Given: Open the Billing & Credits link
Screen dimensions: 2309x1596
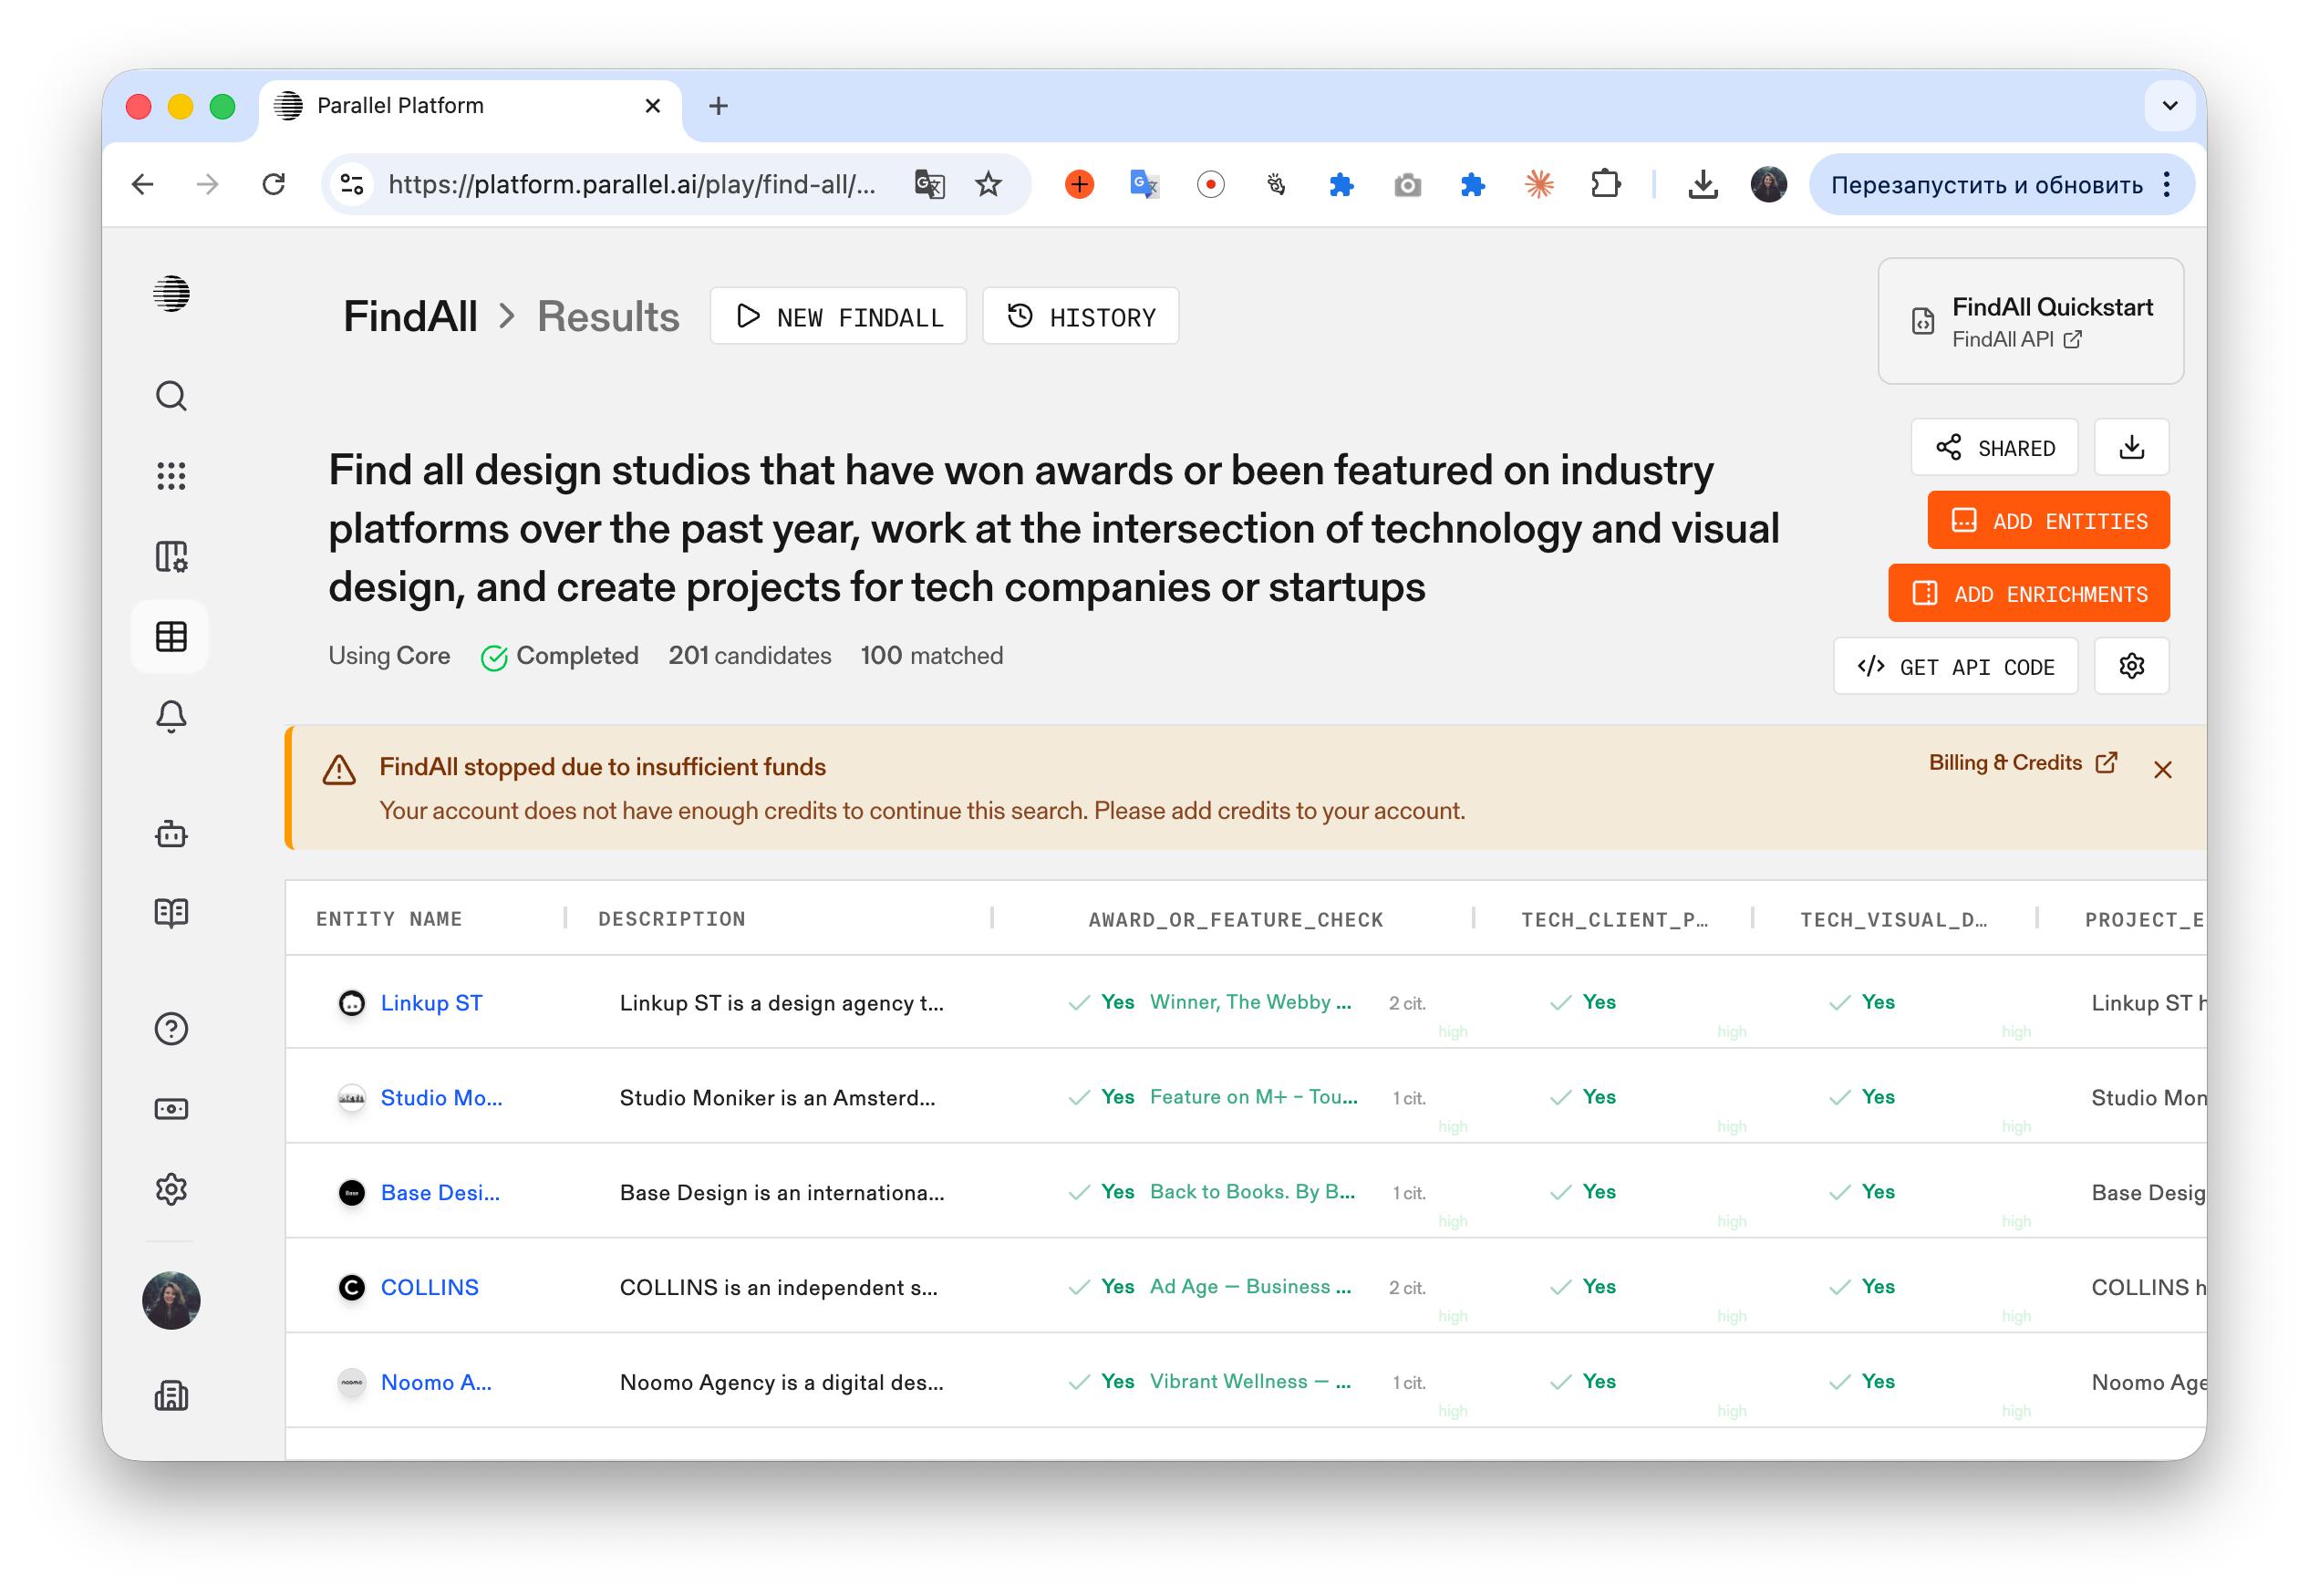Looking at the screenshot, I should [2022, 763].
